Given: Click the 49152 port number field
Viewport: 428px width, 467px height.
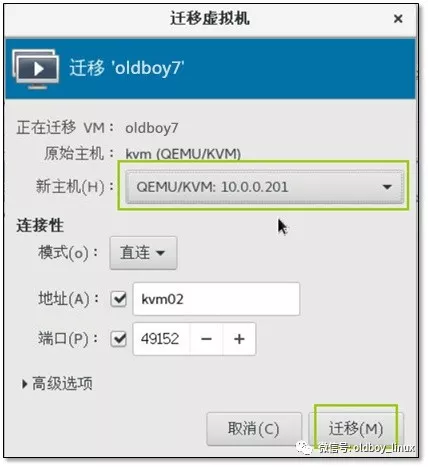Looking at the screenshot, I should [x=161, y=339].
